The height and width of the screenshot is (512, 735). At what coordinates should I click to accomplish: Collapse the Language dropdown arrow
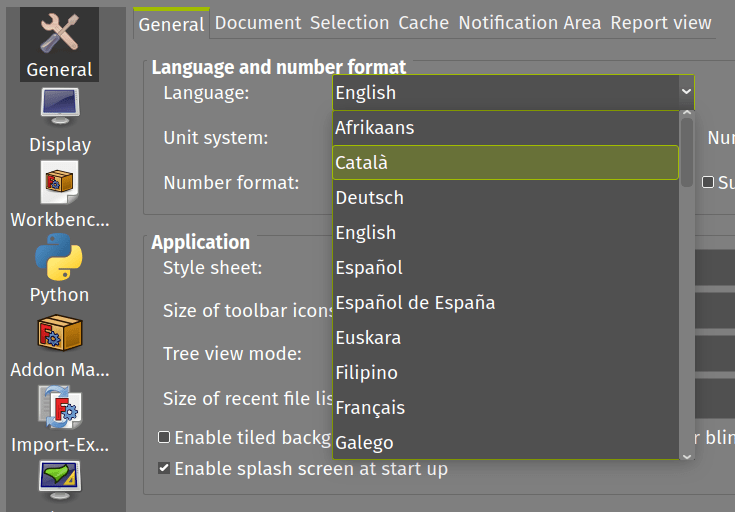pyautogui.click(x=685, y=92)
